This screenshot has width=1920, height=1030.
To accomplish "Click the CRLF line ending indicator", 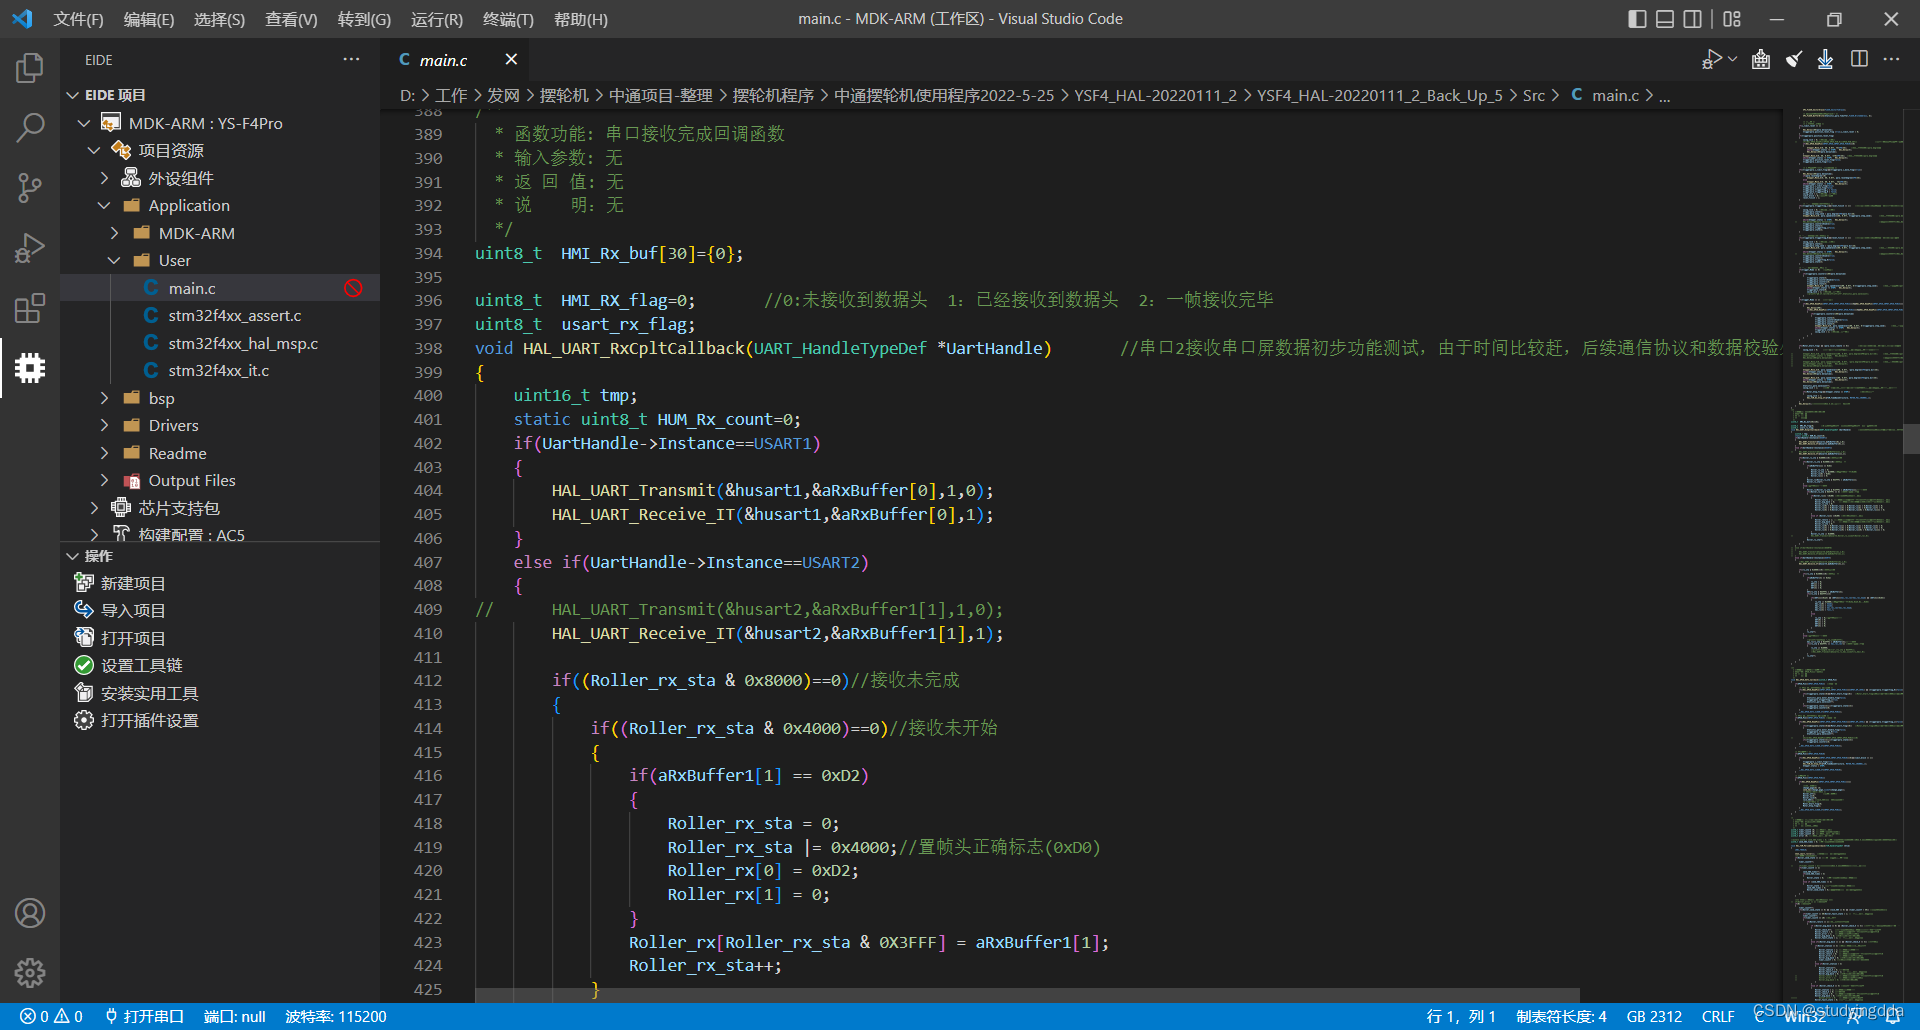I will 1718,1017.
